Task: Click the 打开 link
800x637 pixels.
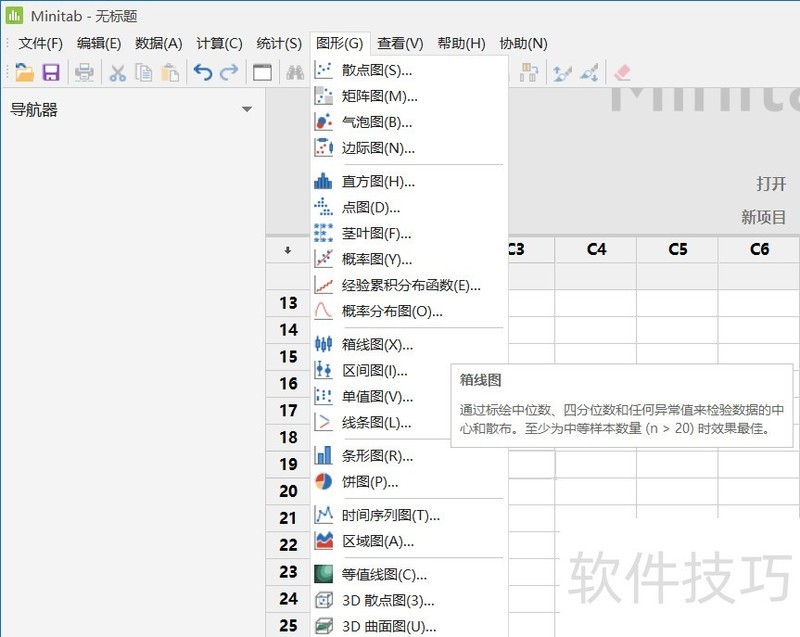Action: pyautogui.click(x=771, y=185)
